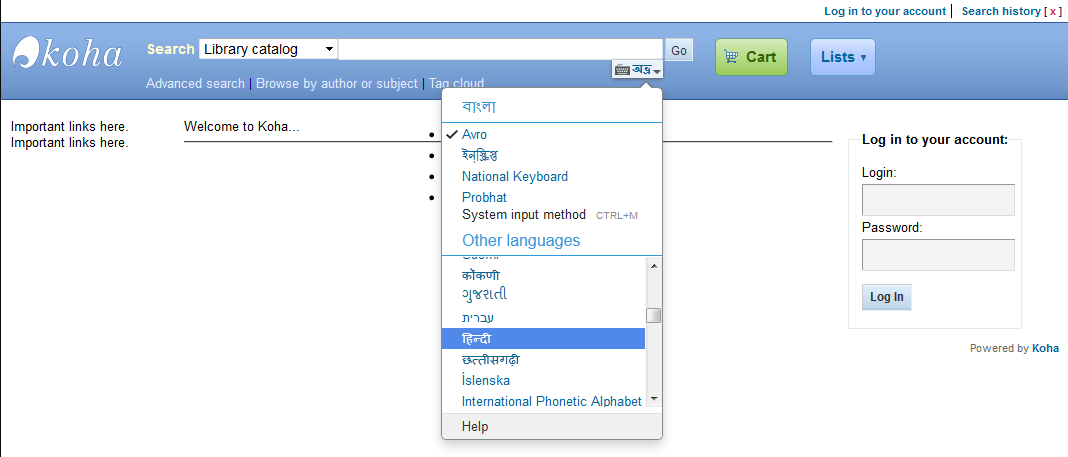The width and height of the screenshot is (1068, 457).
Task: Click the language list scroll up arrow
Action: pos(654,266)
